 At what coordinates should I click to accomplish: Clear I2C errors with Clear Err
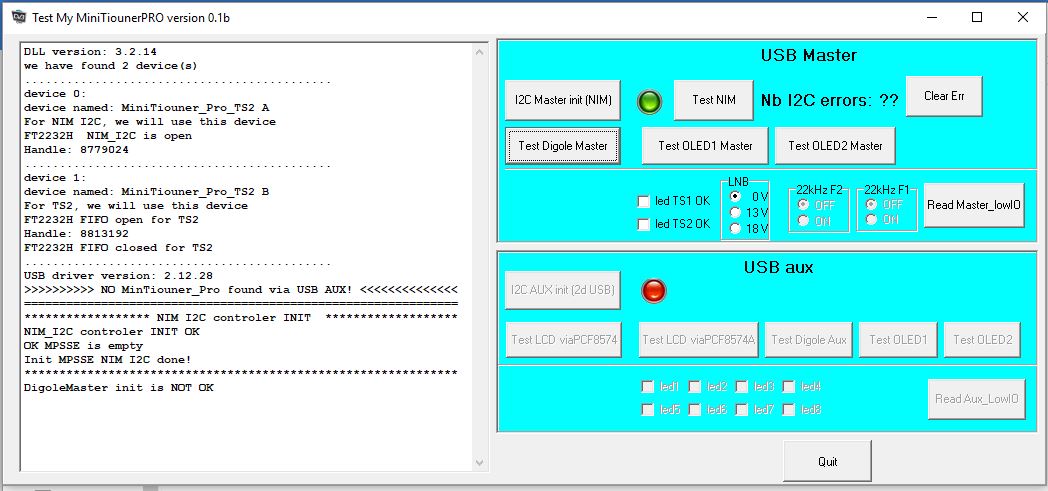[943, 96]
